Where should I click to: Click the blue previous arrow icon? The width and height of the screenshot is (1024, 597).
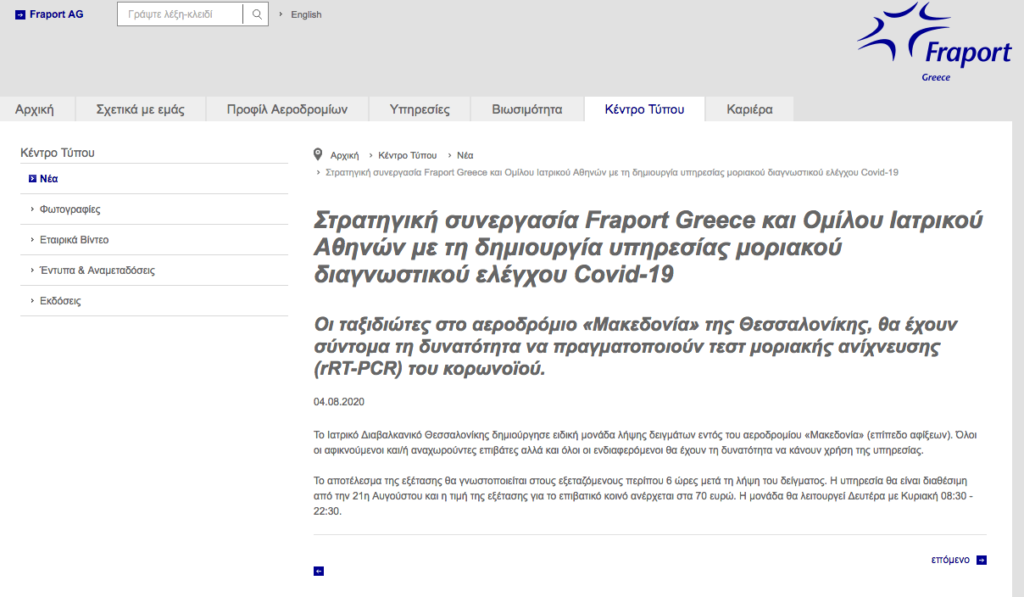pyautogui.click(x=319, y=571)
